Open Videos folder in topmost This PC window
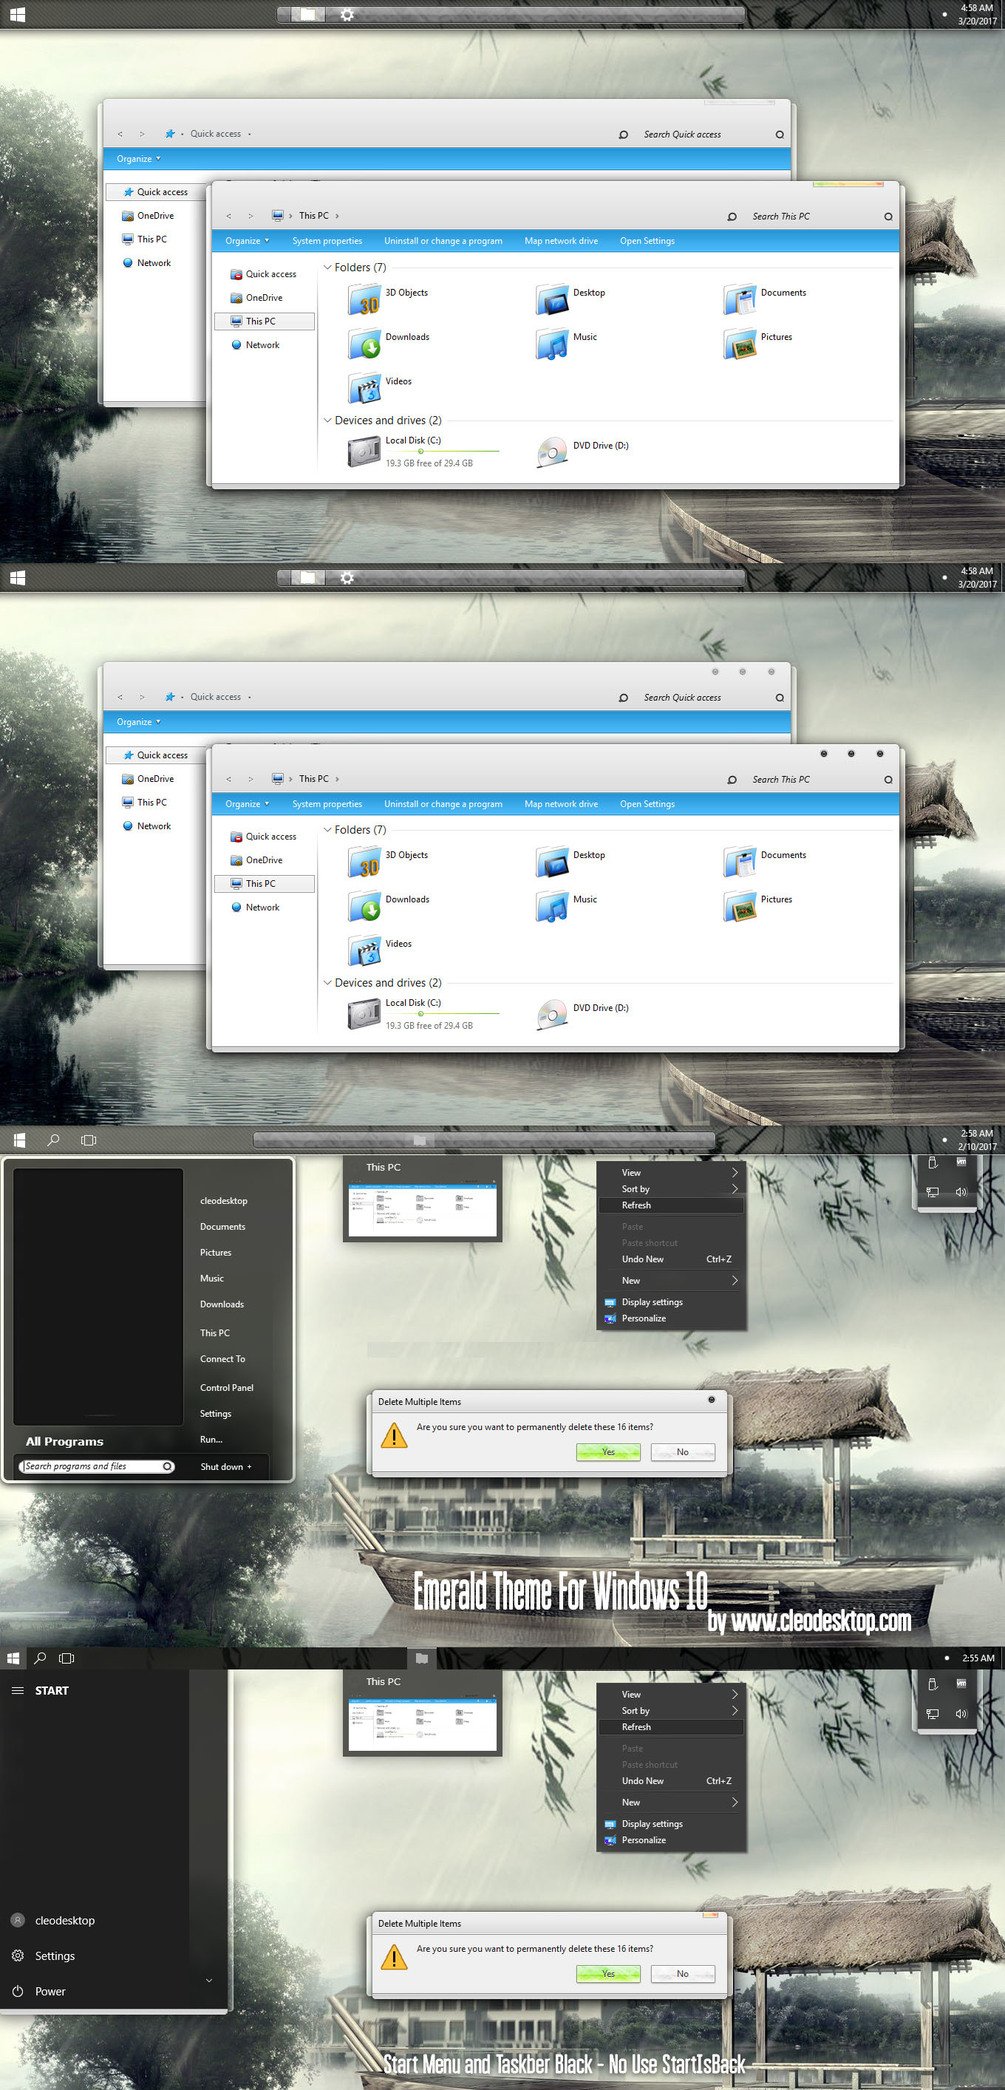Screen dimensions: 1005x2090 380,387
